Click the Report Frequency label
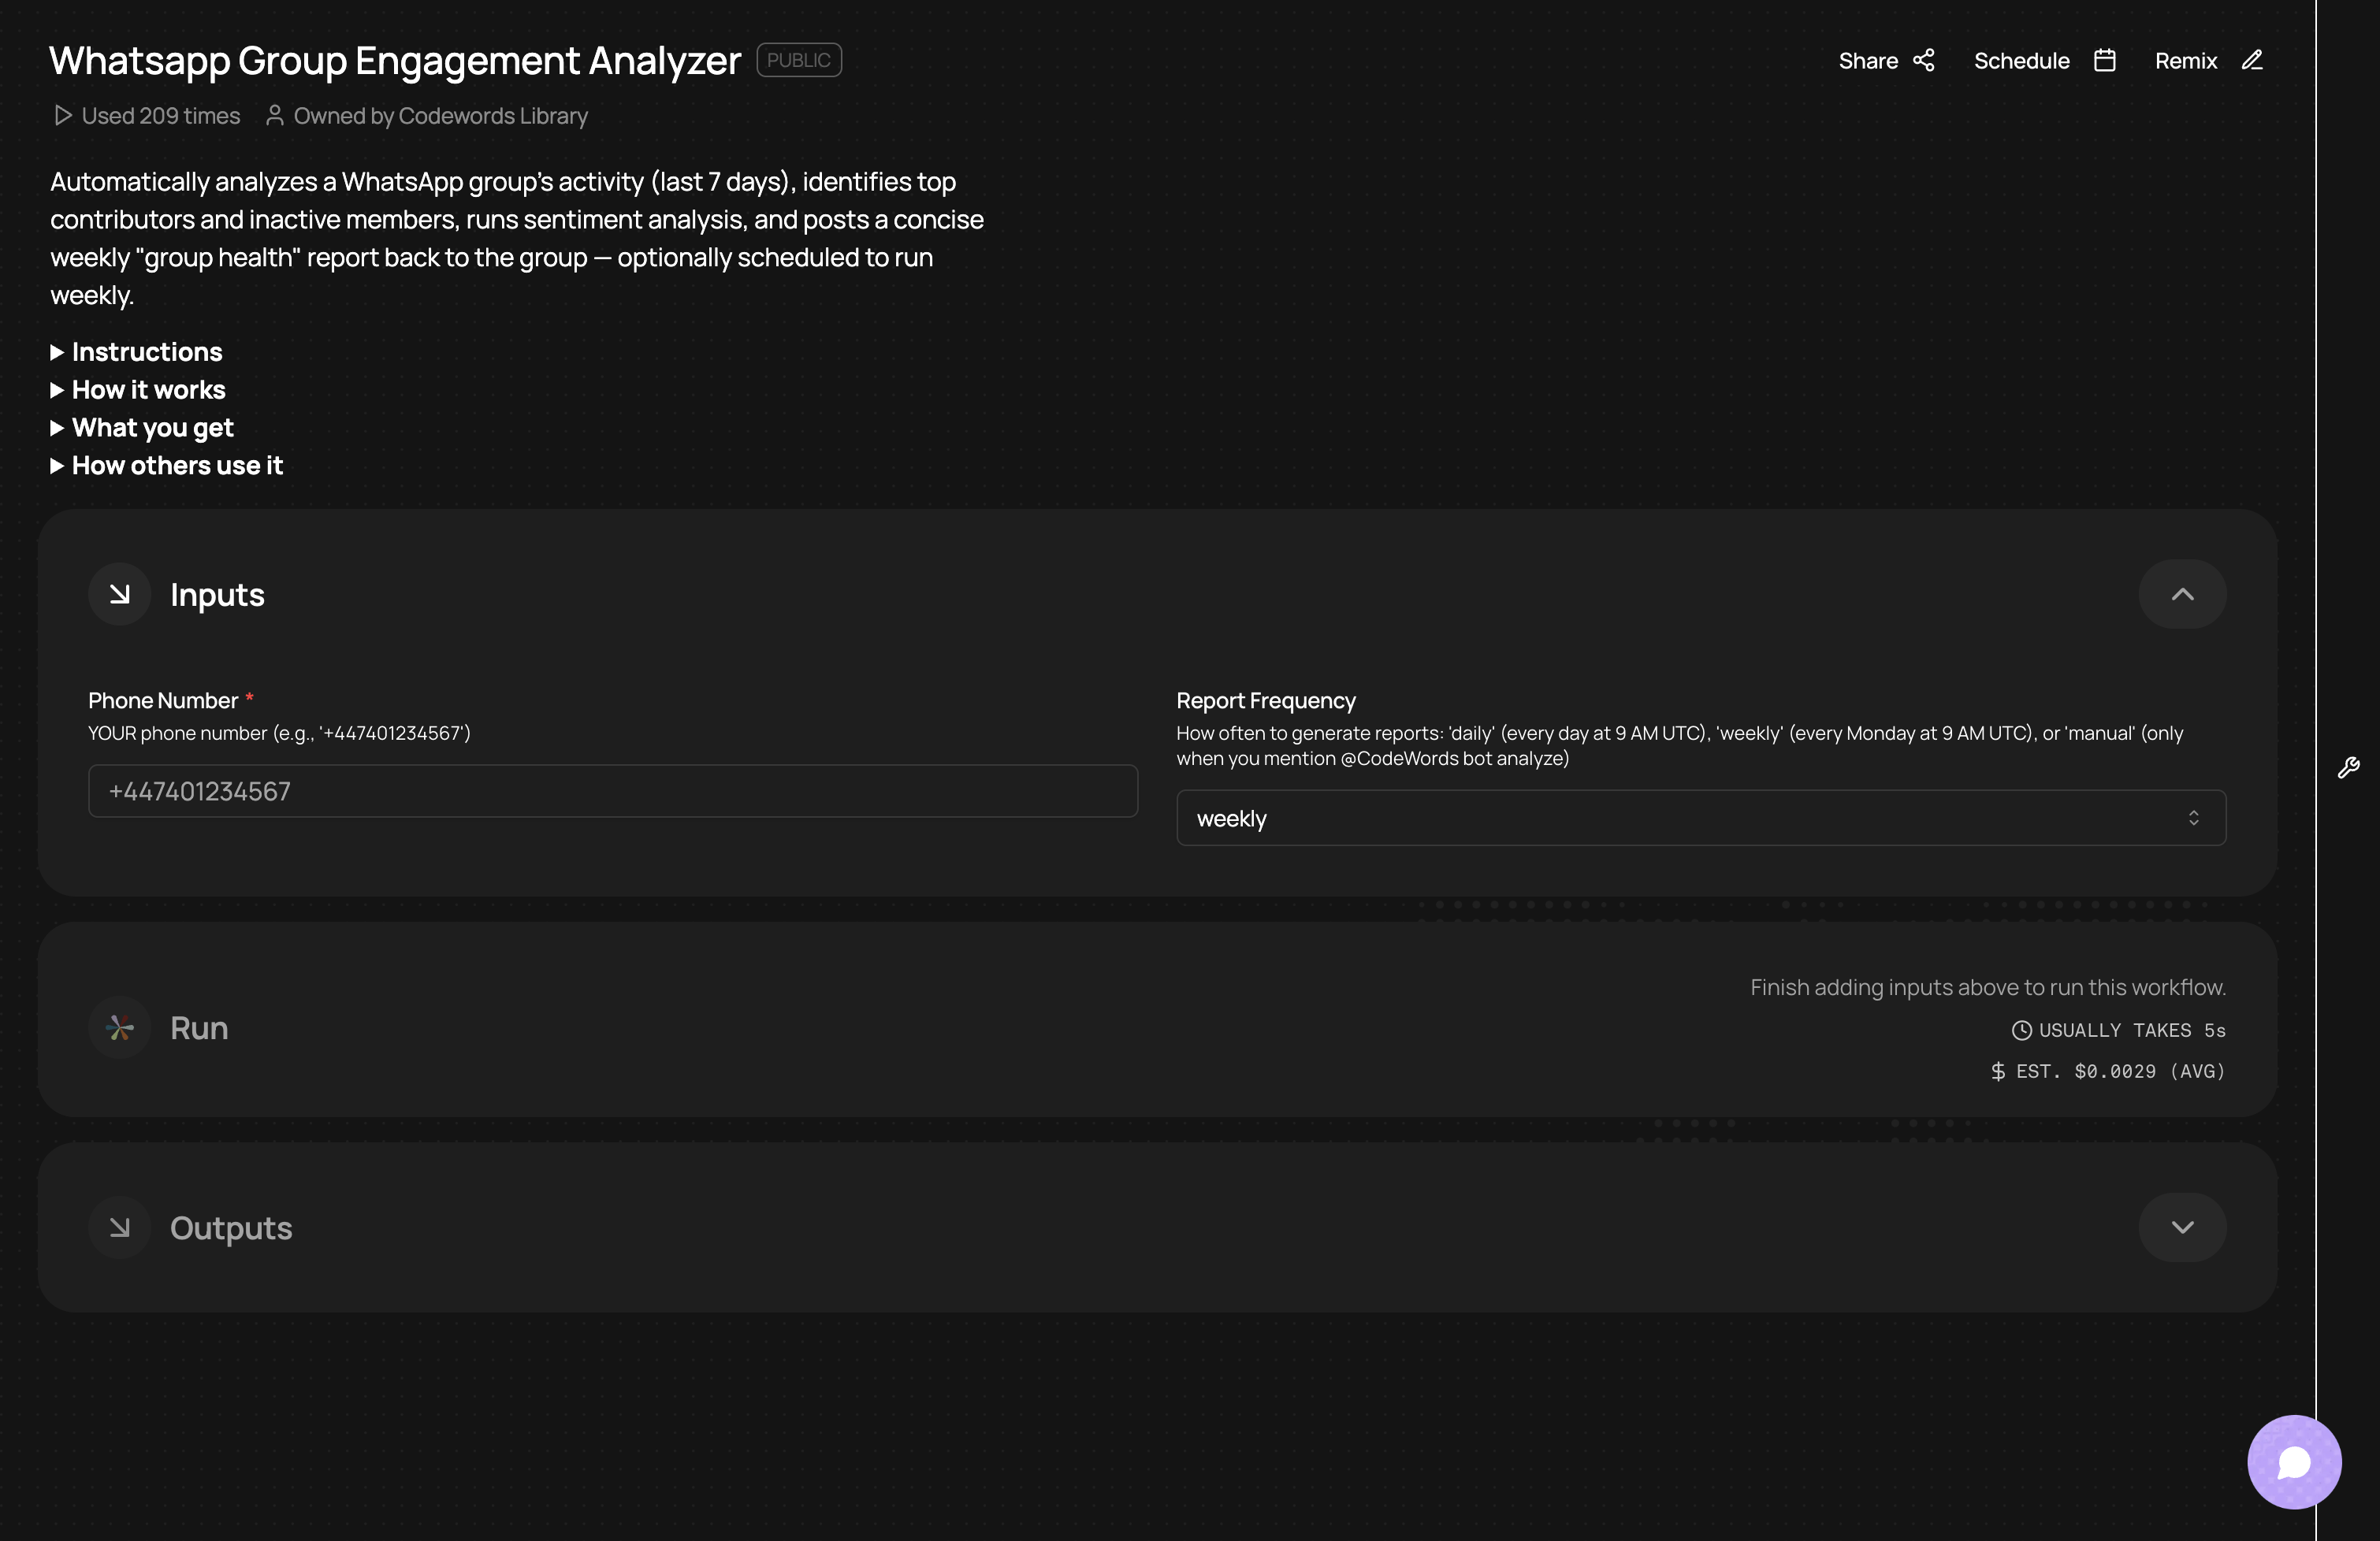The height and width of the screenshot is (1541, 2380). click(1266, 700)
